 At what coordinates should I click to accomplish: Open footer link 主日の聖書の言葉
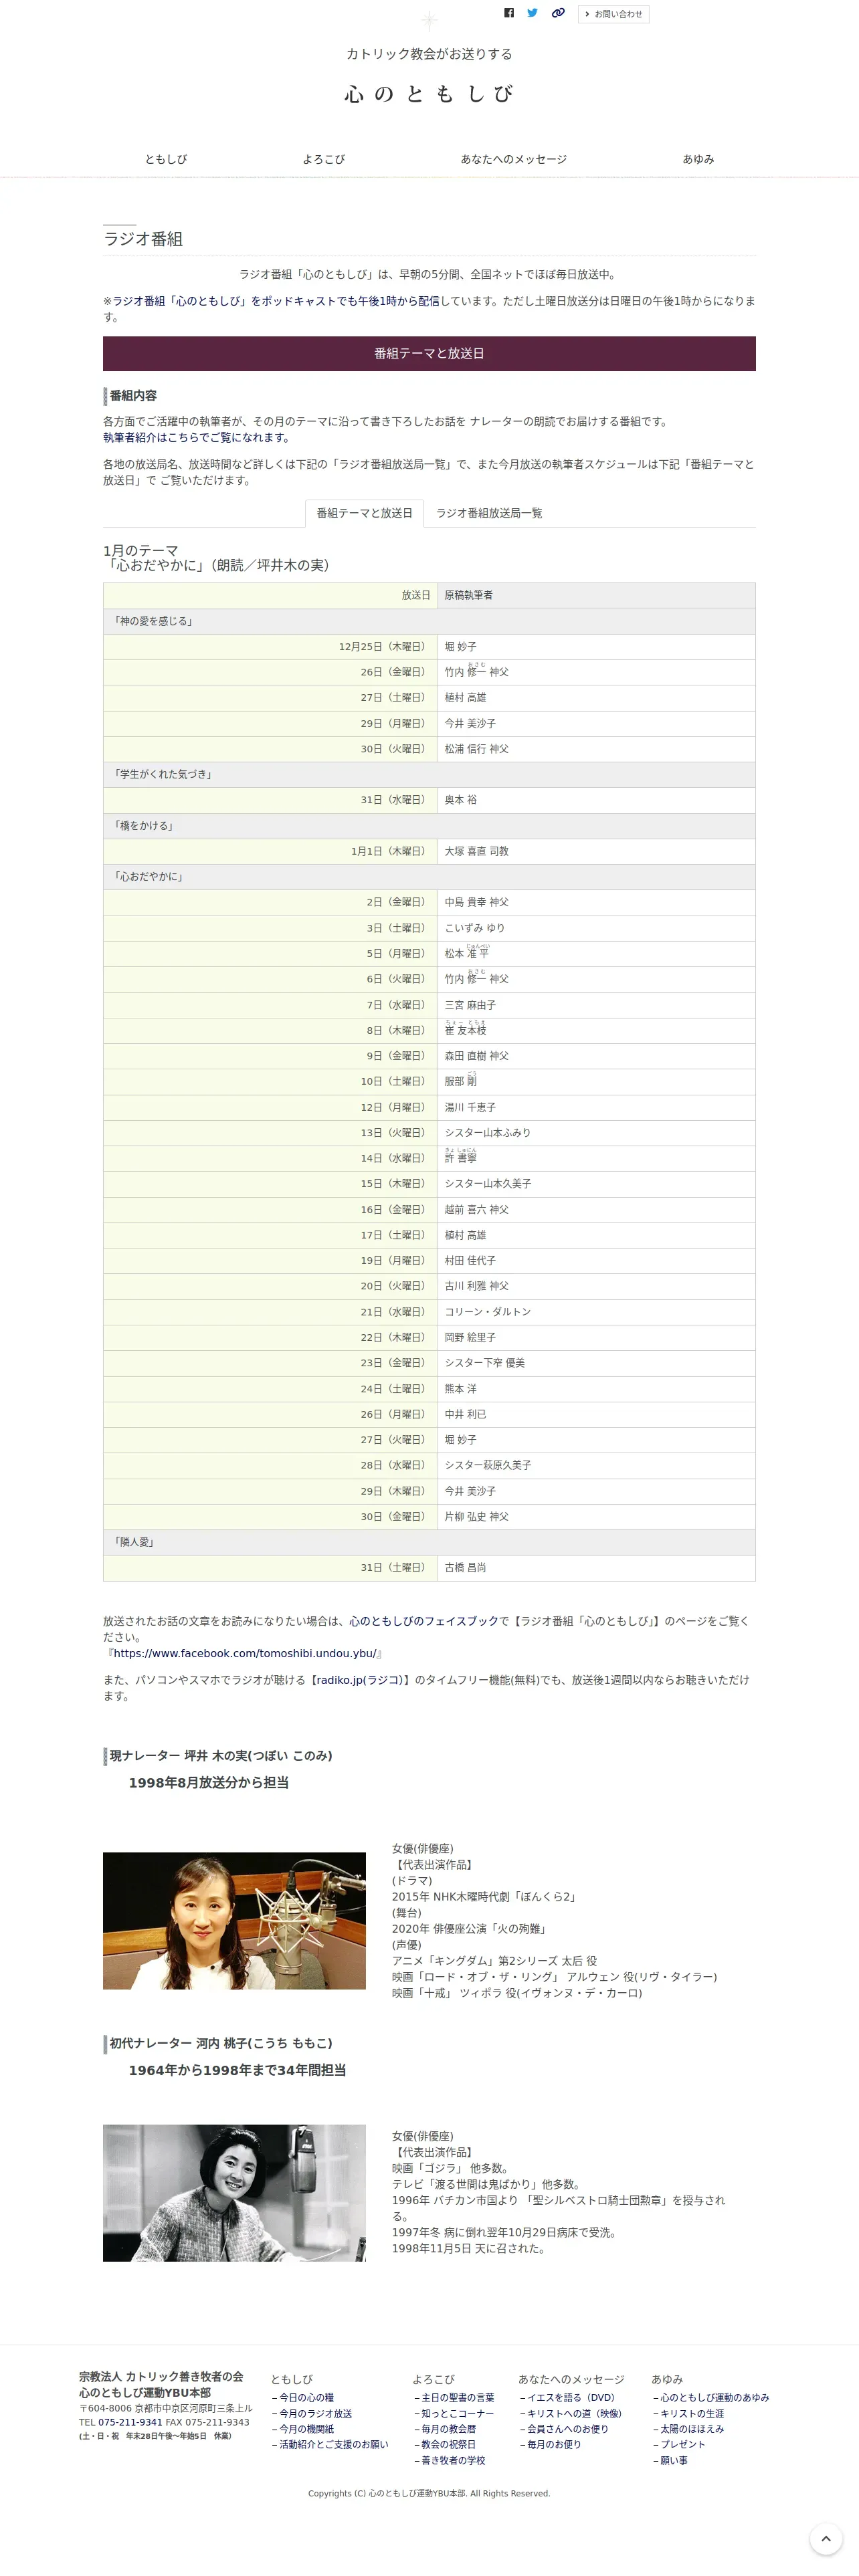(x=454, y=2397)
